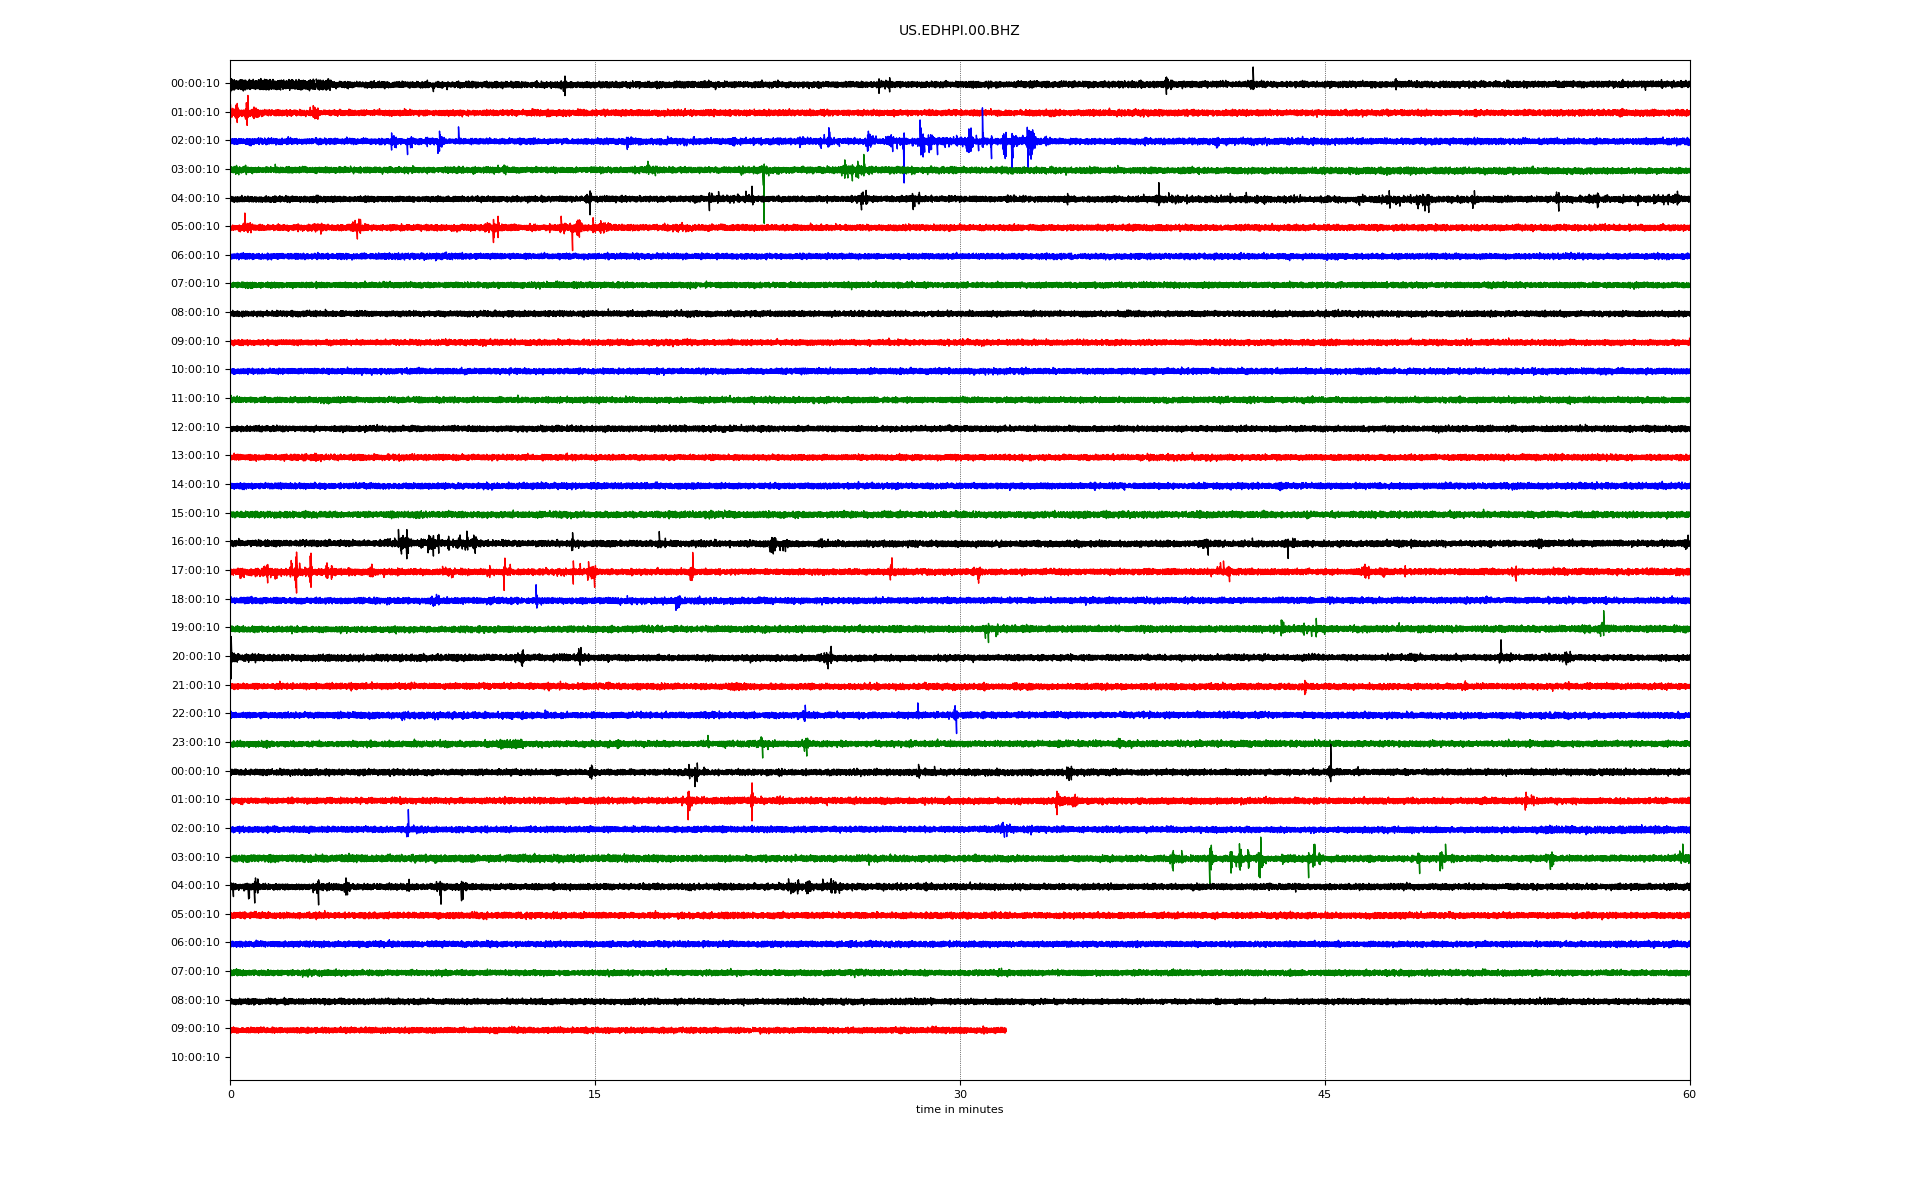Click the red seismic trace at 17:00:10

pyautogui.click(x=960, y=572)
